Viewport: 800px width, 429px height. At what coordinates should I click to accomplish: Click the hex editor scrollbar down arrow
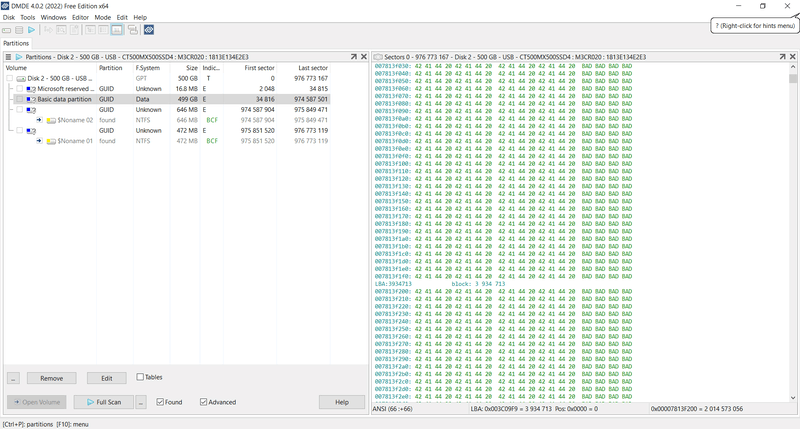click(x=793, y=398)
